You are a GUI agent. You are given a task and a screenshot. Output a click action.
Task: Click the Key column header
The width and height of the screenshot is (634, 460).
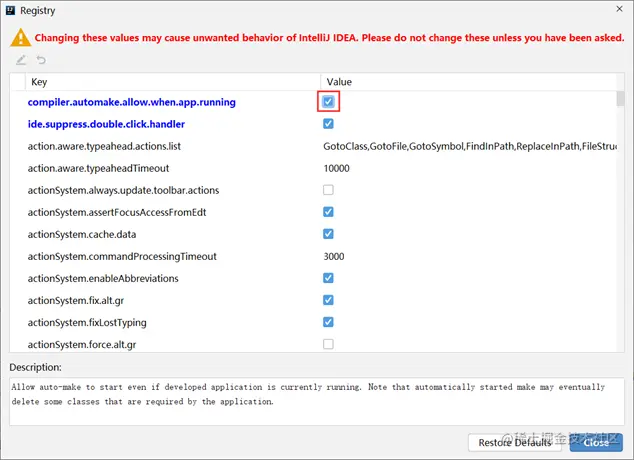[x=173, y=82]
